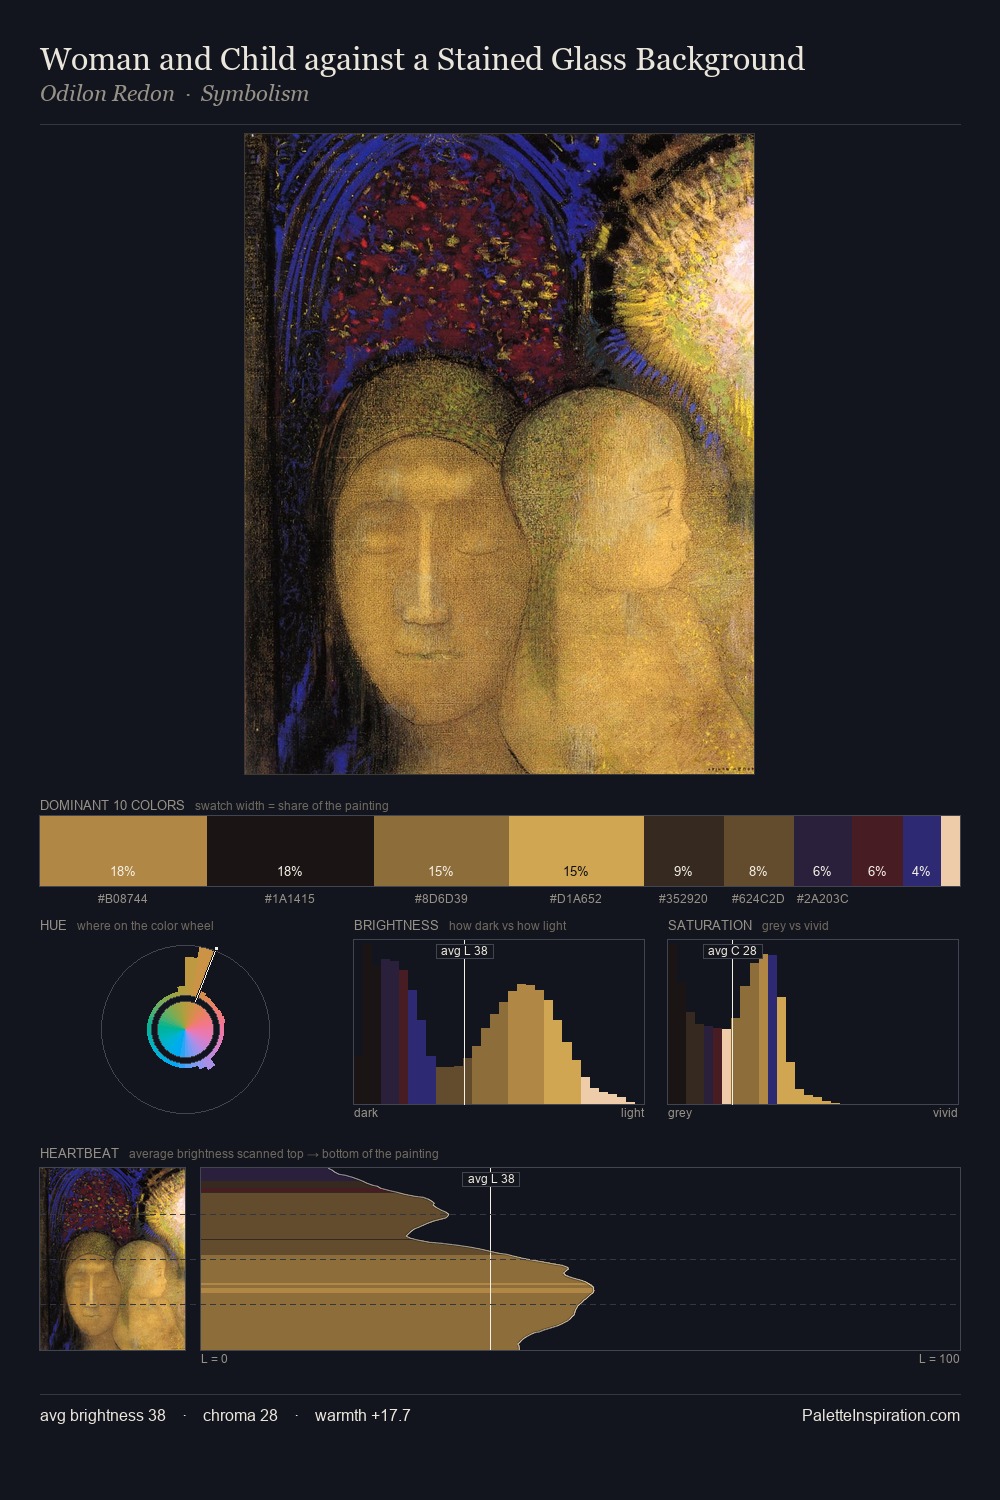
Task: Click the pale peach swatch at the palette's end
Action: pos(950,851)
